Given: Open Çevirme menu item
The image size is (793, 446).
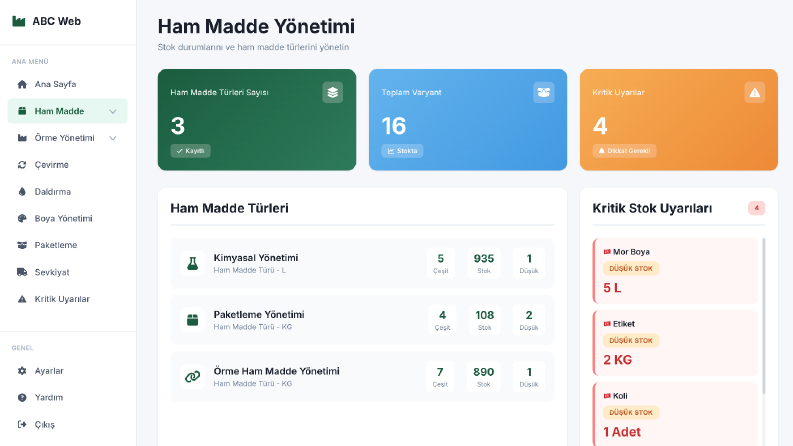Looking at the screenshot, I should (x=67, y=165).
